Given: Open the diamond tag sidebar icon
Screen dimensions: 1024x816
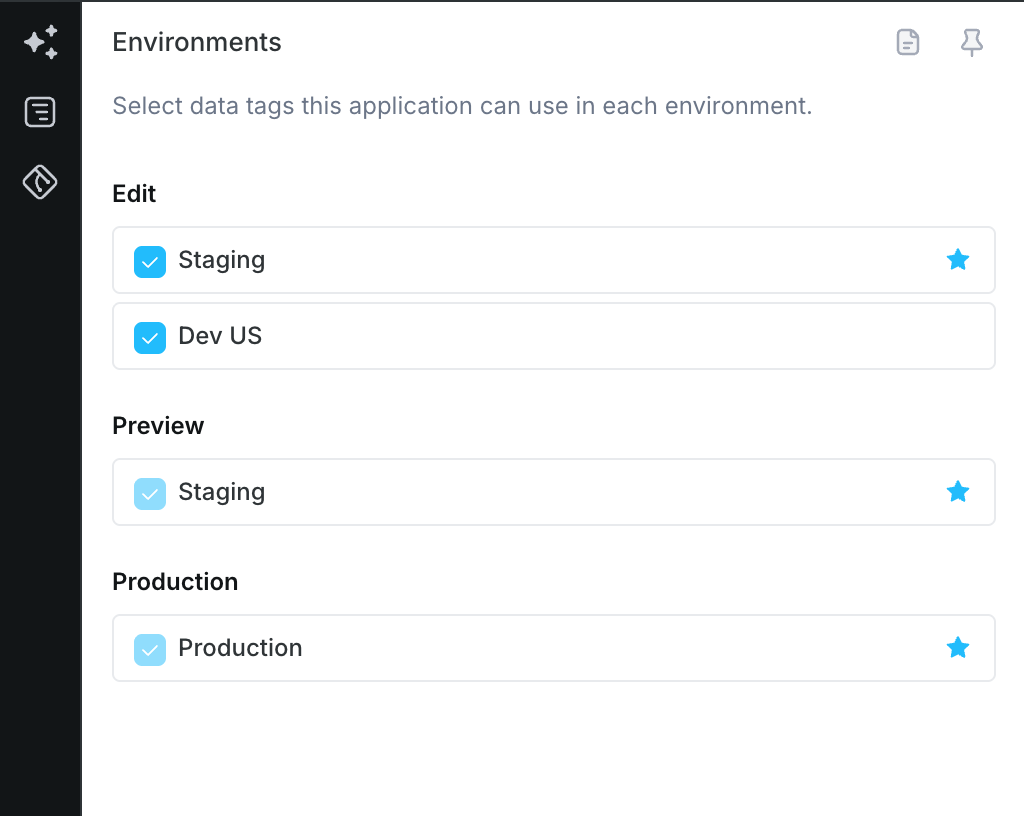Looking at the screenshot, I should point(40,182).
